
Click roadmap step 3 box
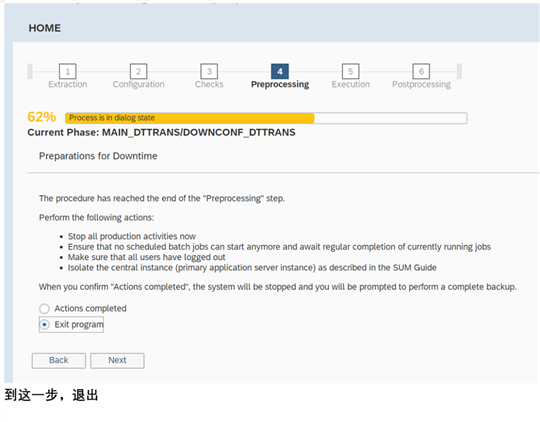209,71
